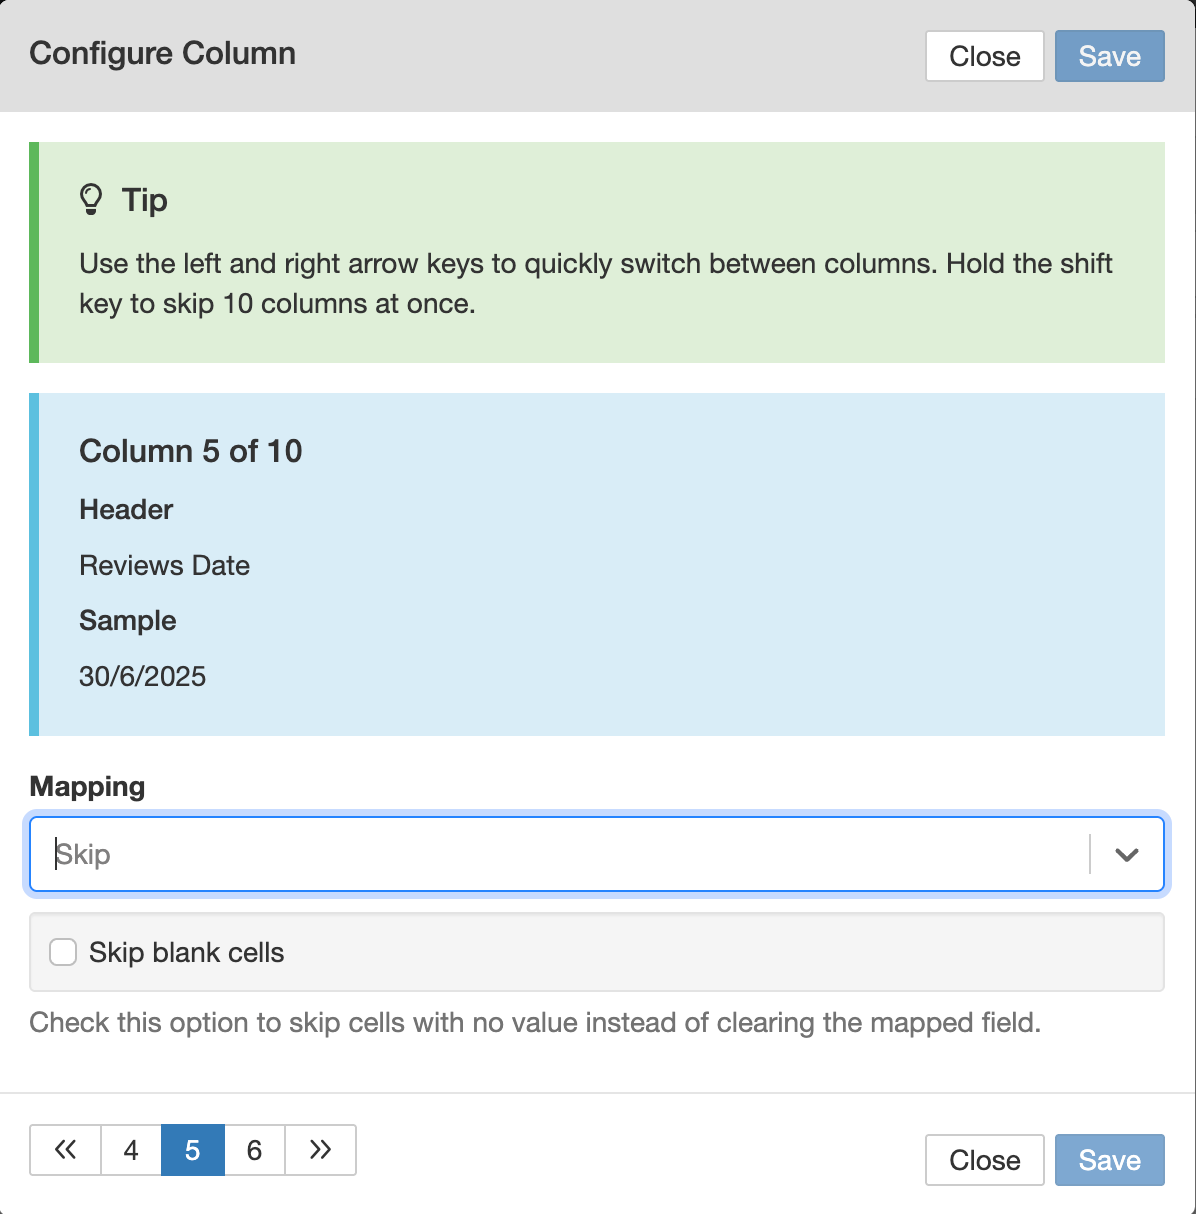Check the option to skip cells with no value
1196x1214 pixels.
[x=63, y=952]
